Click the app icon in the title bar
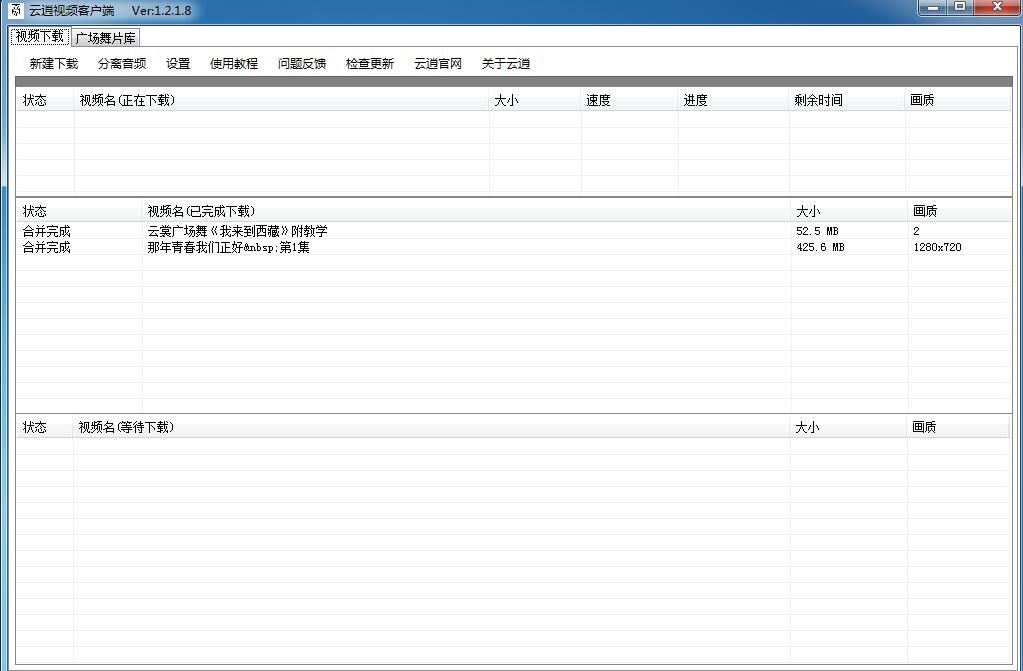 click(x=14, y=9)
